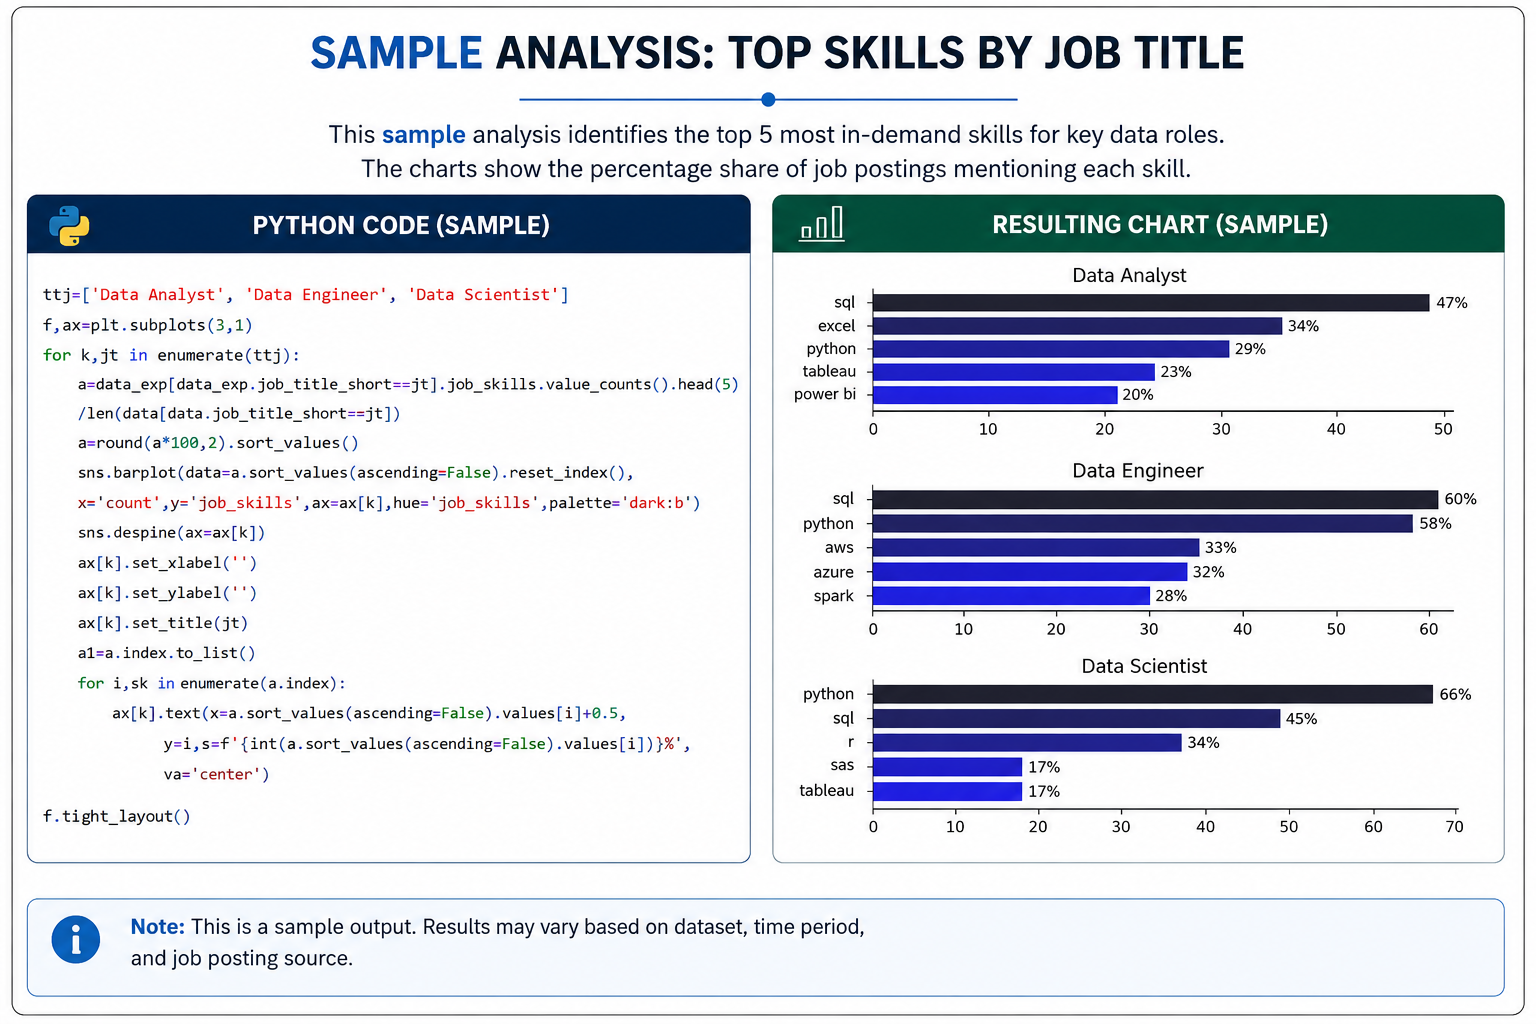This screenshot has height=1024, width=1536.
Task: Click the ax[k].set_ylabel('') line
Action: pyautogui.click(x=167, y=592)
